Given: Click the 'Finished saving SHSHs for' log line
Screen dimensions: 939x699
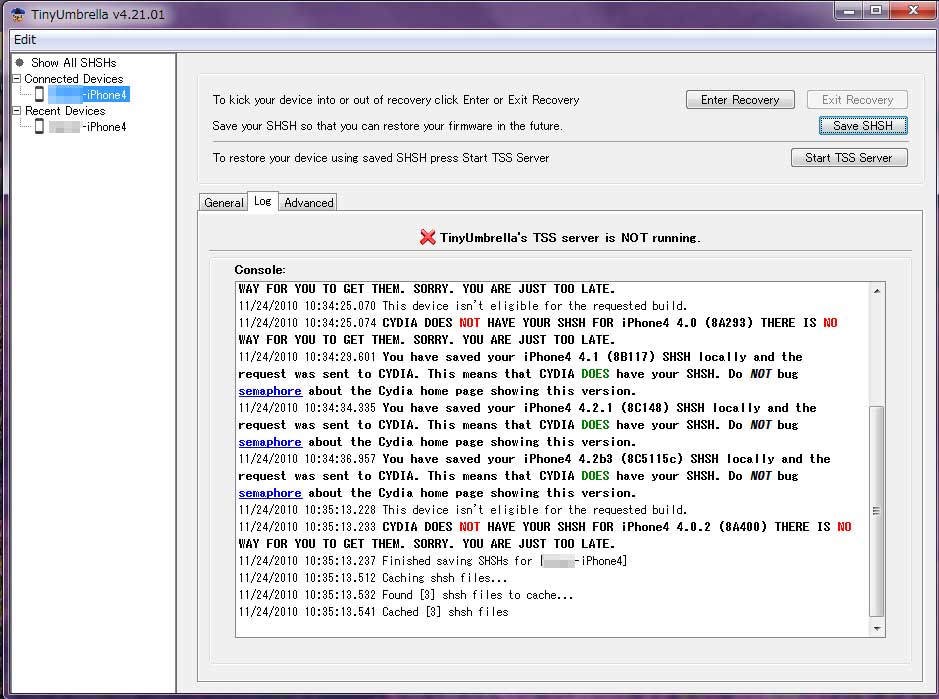Looking at the screenshot, I should click(433, 561).
